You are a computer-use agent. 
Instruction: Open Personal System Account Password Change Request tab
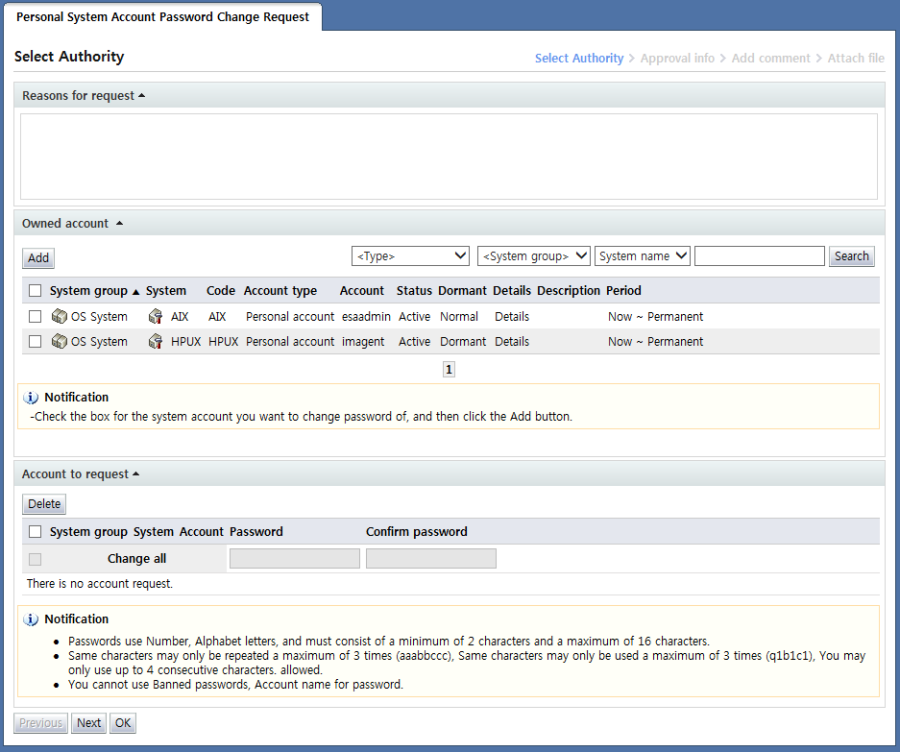163,17
